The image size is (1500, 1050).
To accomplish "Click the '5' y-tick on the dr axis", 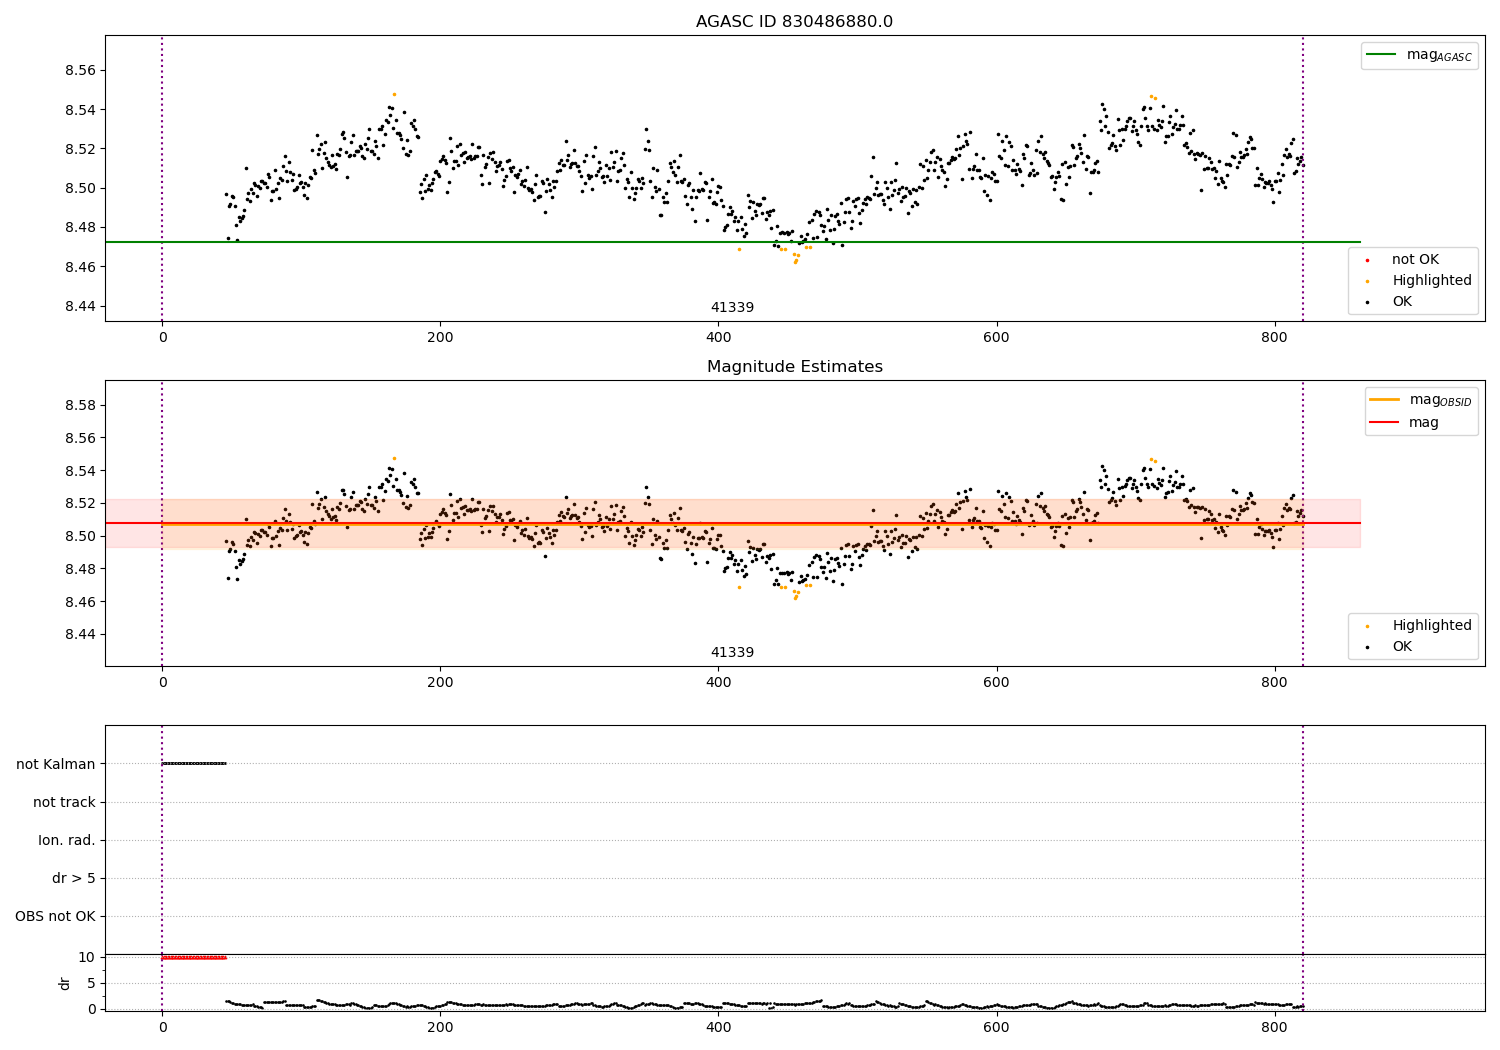I will tap(91, 984).
